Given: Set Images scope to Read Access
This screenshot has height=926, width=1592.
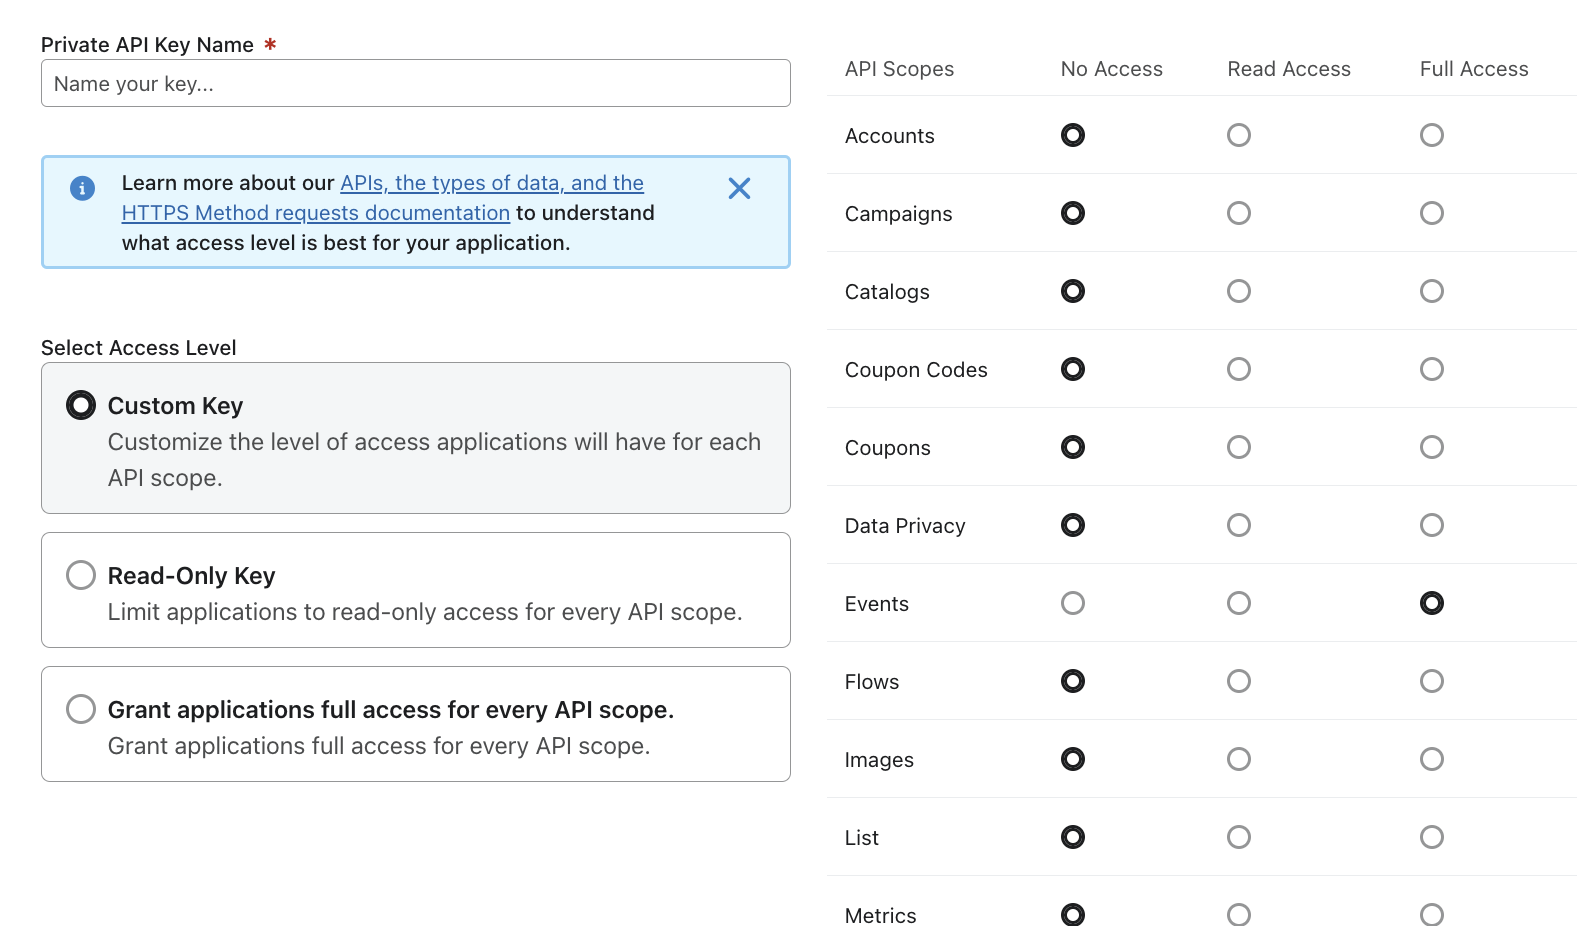Looking at the screenshot, I should click(x=1239, y=759).
